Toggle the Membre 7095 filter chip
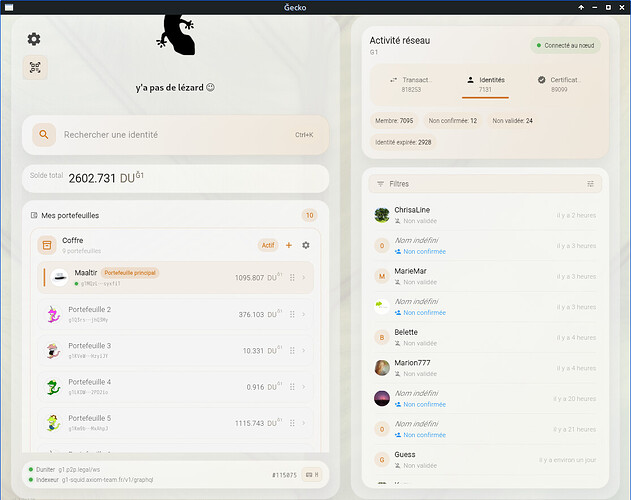 [x=393, y=120]
